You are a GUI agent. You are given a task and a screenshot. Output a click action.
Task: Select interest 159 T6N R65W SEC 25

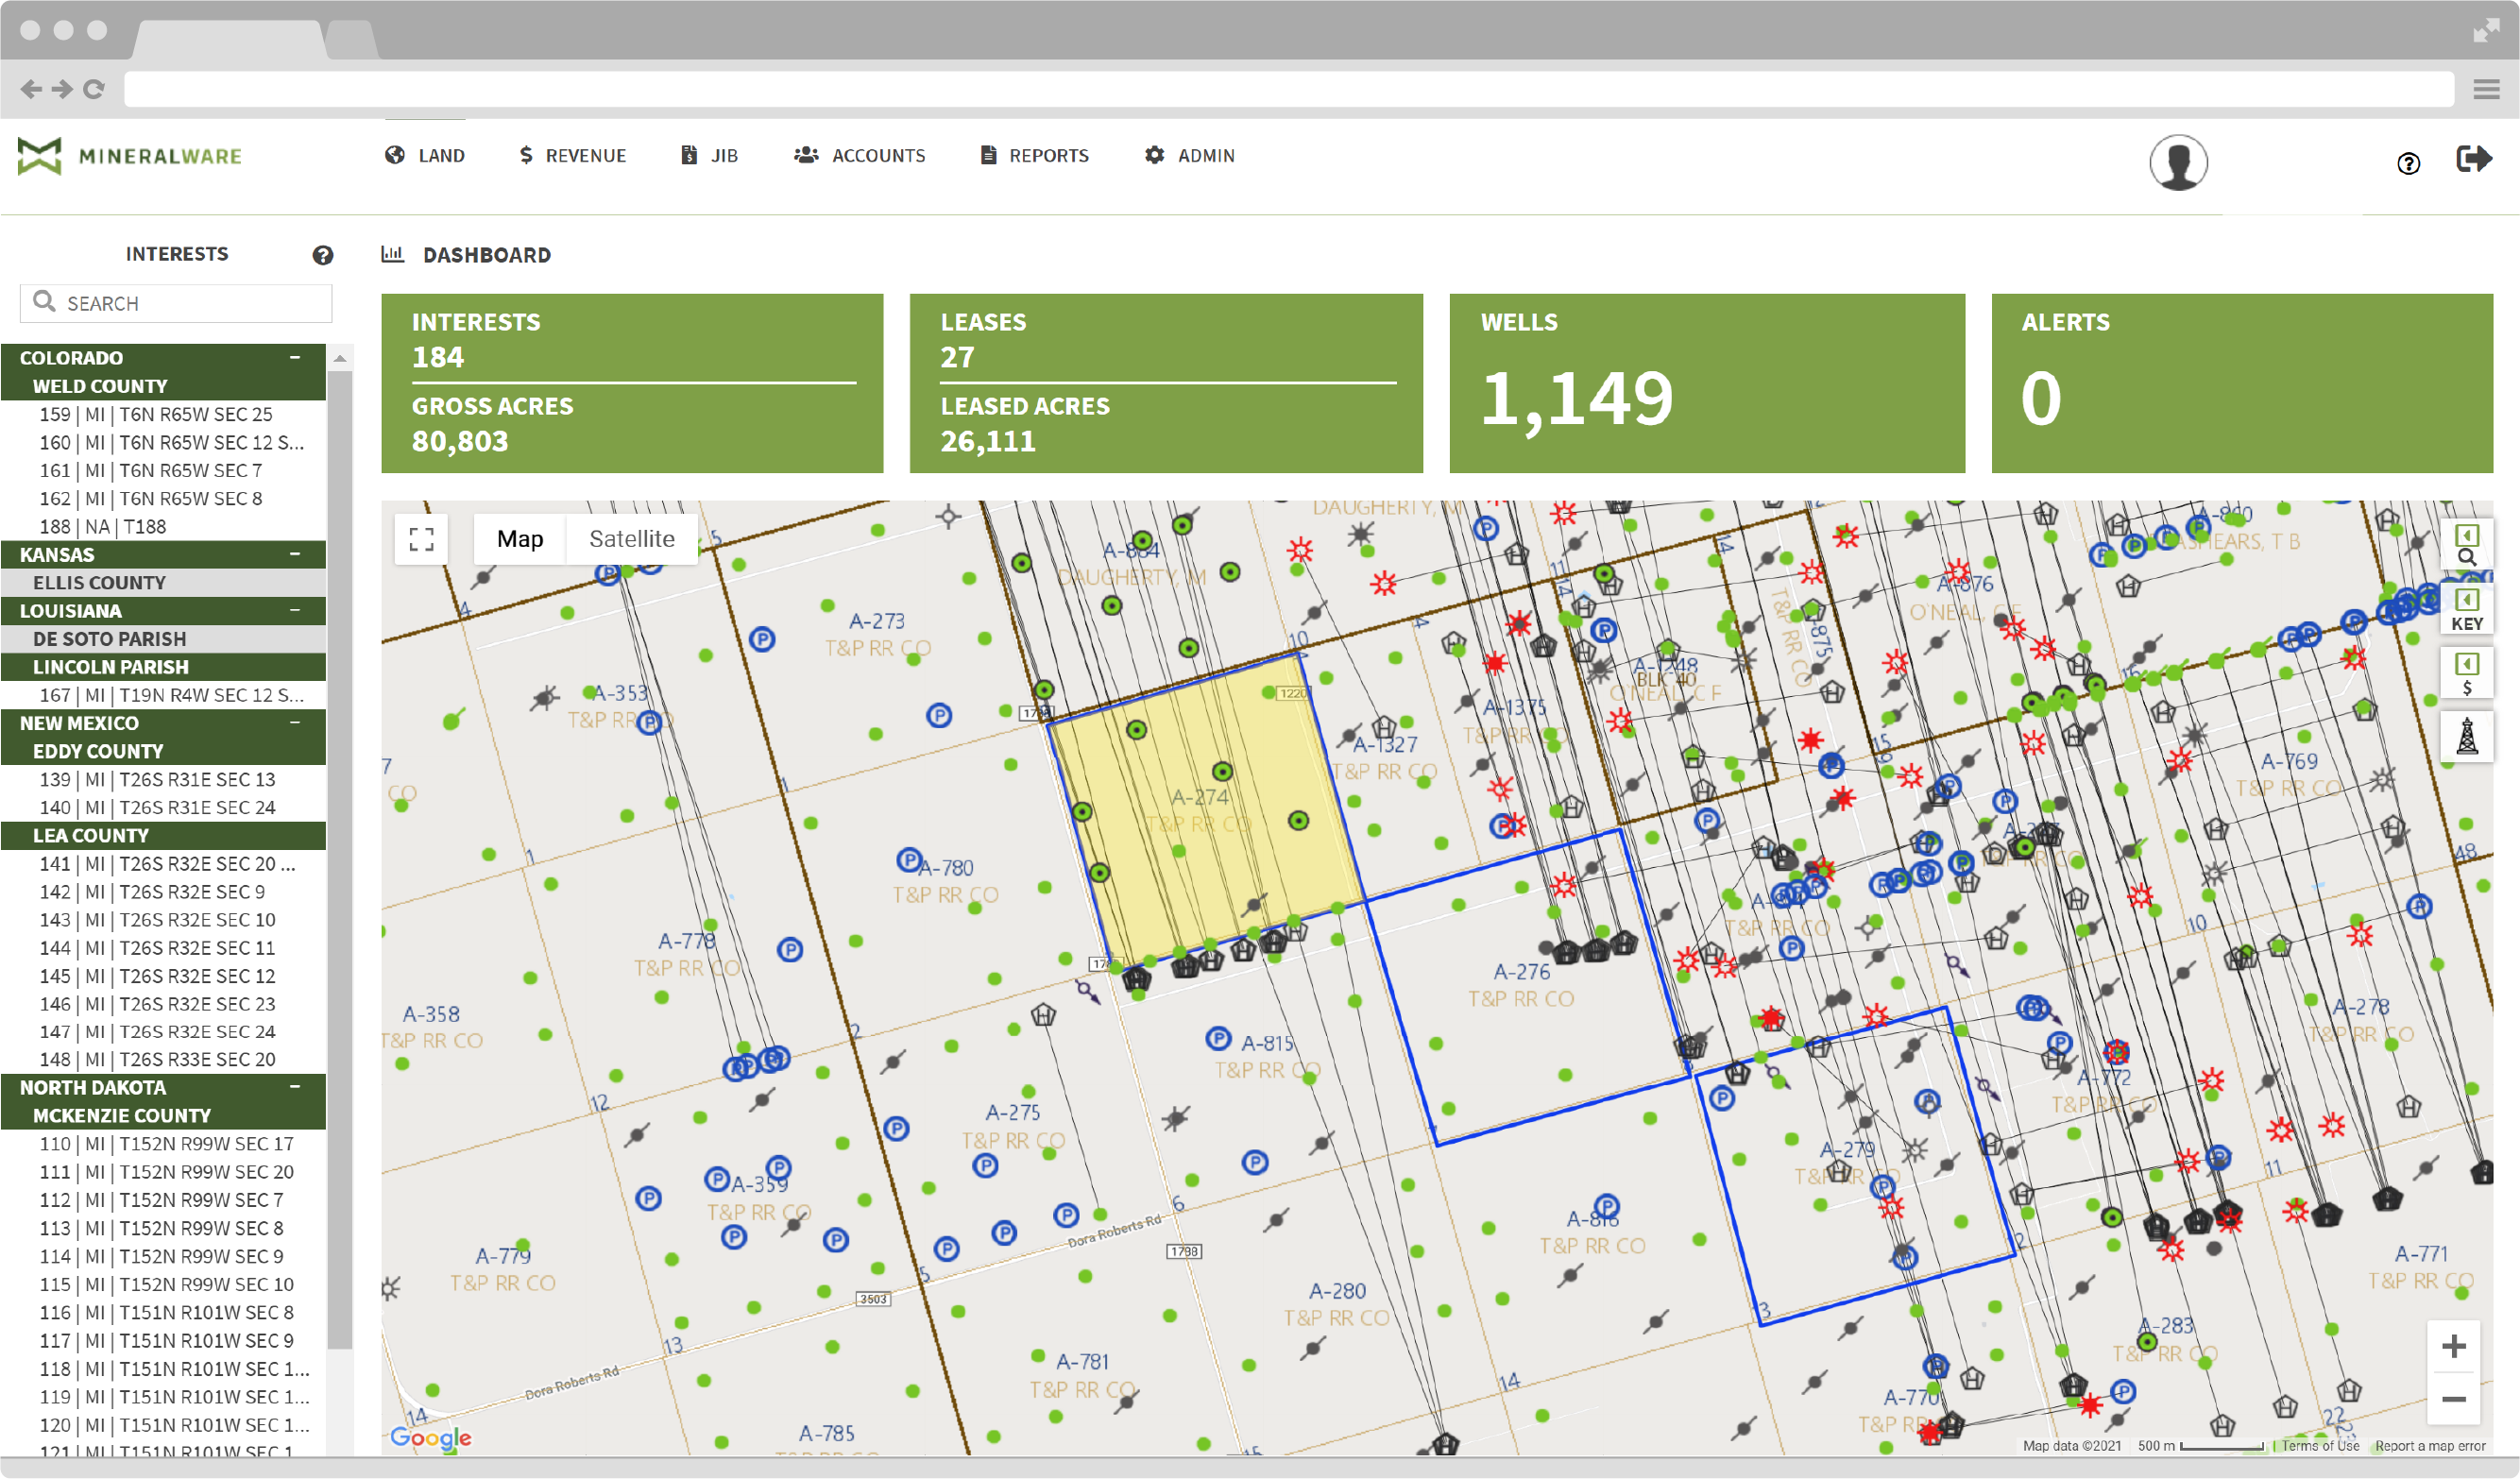[163, 414]
